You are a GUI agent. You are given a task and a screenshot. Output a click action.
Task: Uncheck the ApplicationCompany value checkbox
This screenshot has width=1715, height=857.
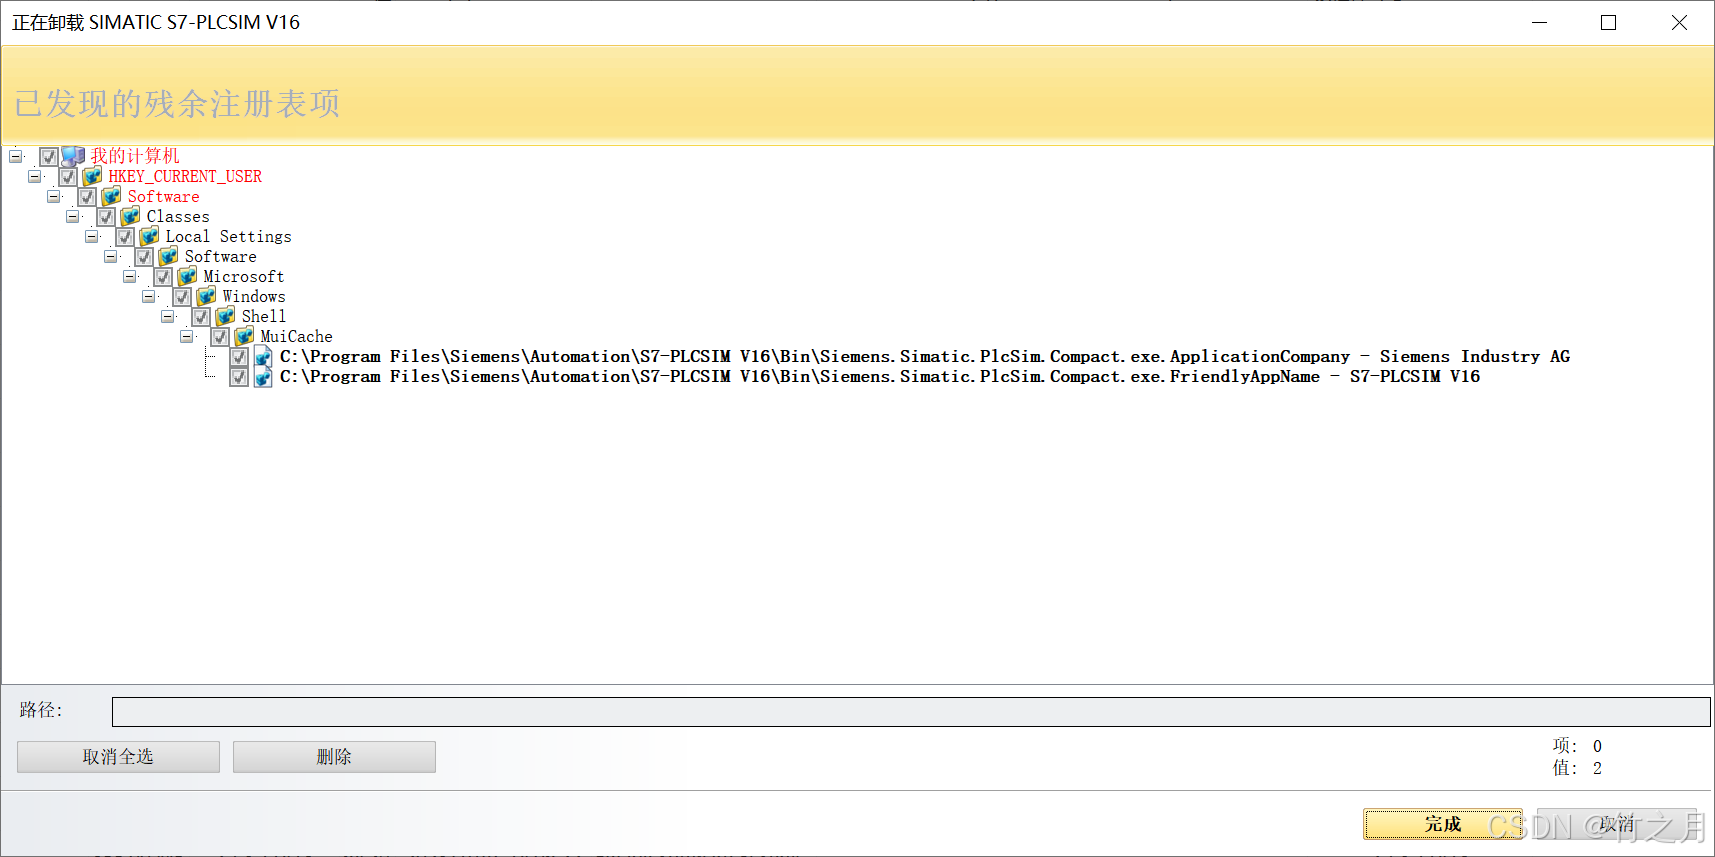239,357
